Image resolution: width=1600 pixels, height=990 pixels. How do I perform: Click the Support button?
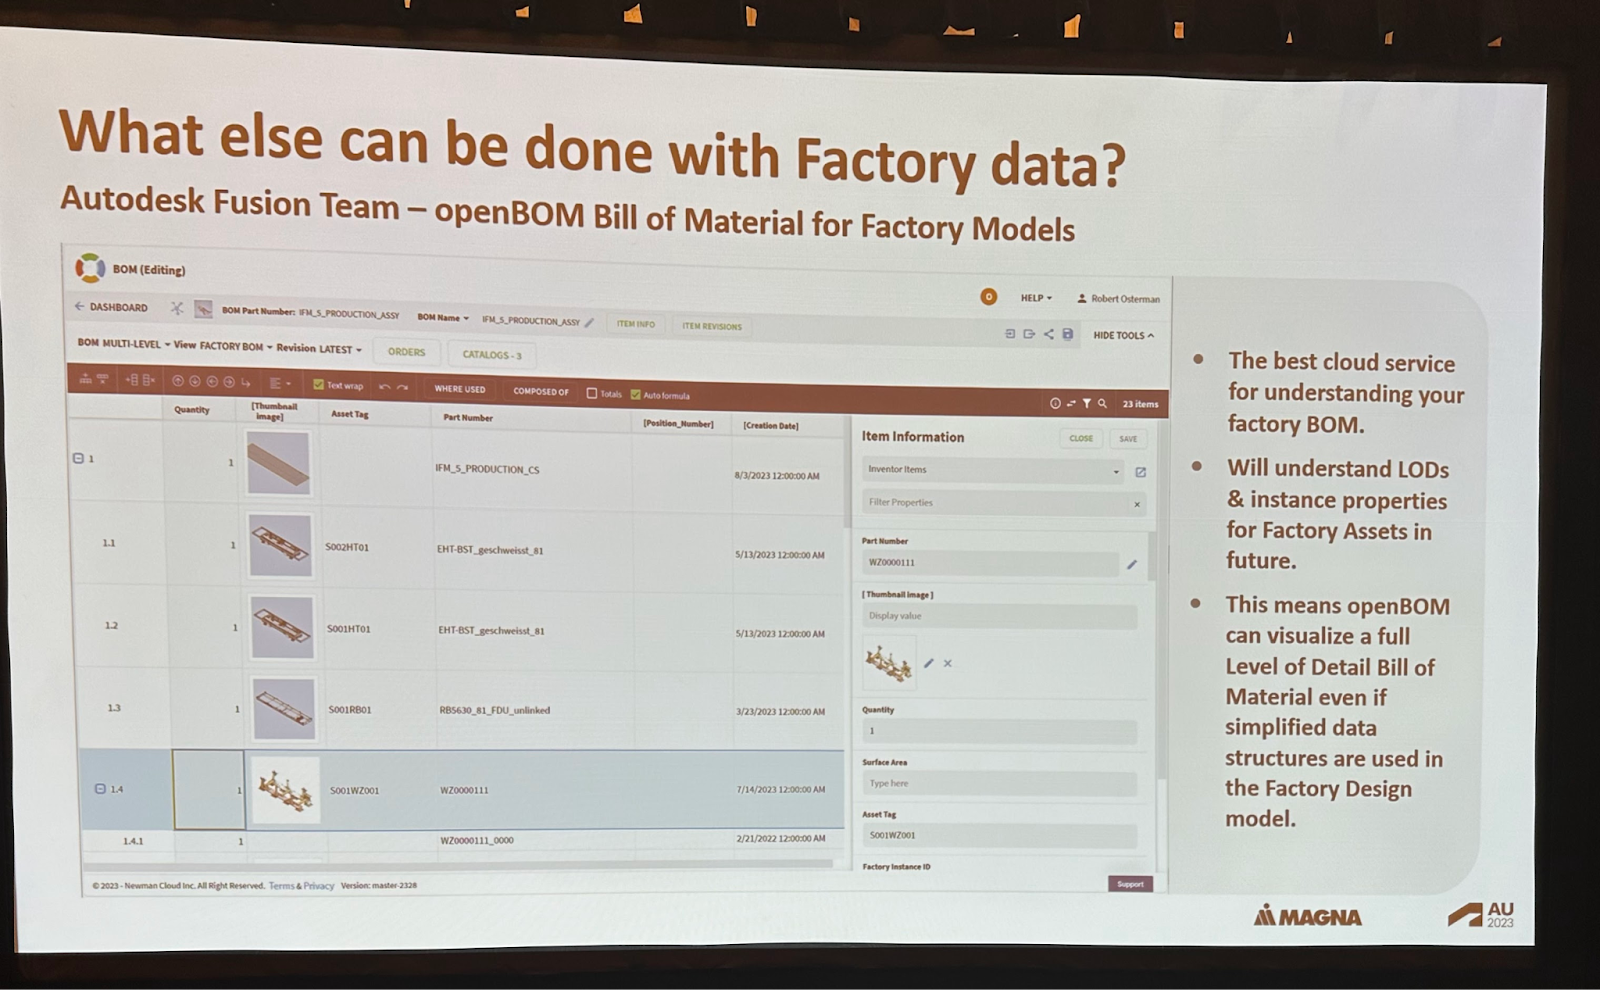(1130, 884)
